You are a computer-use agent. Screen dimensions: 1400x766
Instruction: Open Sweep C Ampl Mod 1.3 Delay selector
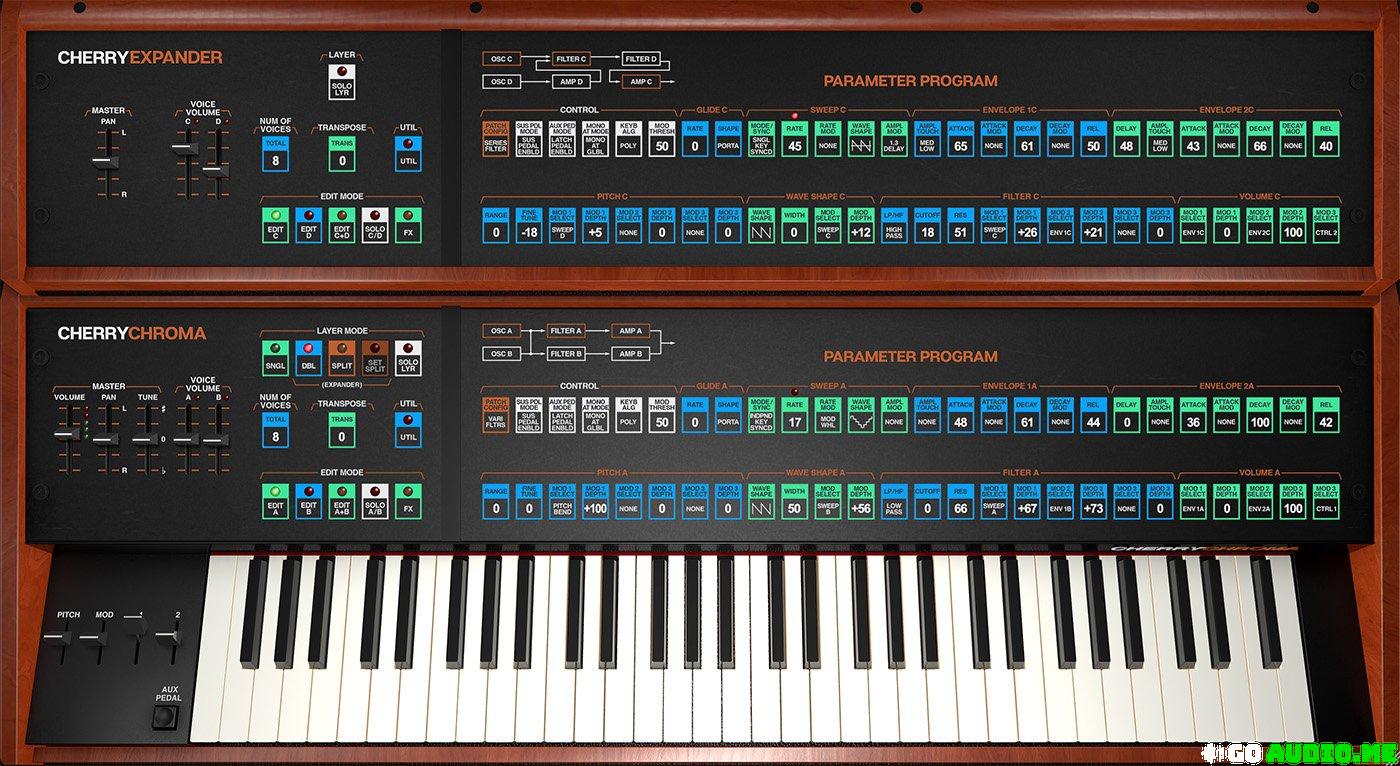[894, 139]
